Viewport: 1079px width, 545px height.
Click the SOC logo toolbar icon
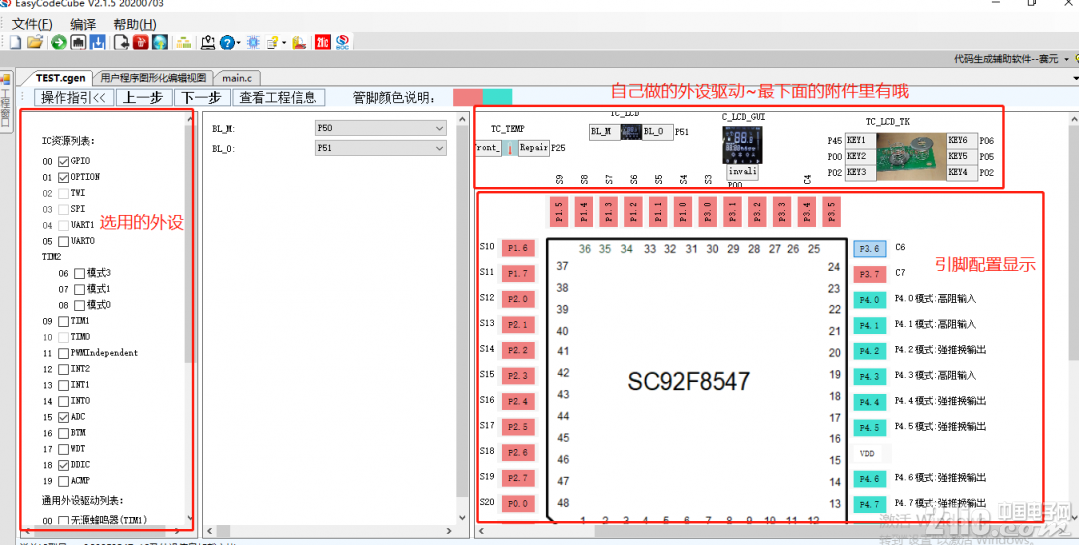[342, 43]
